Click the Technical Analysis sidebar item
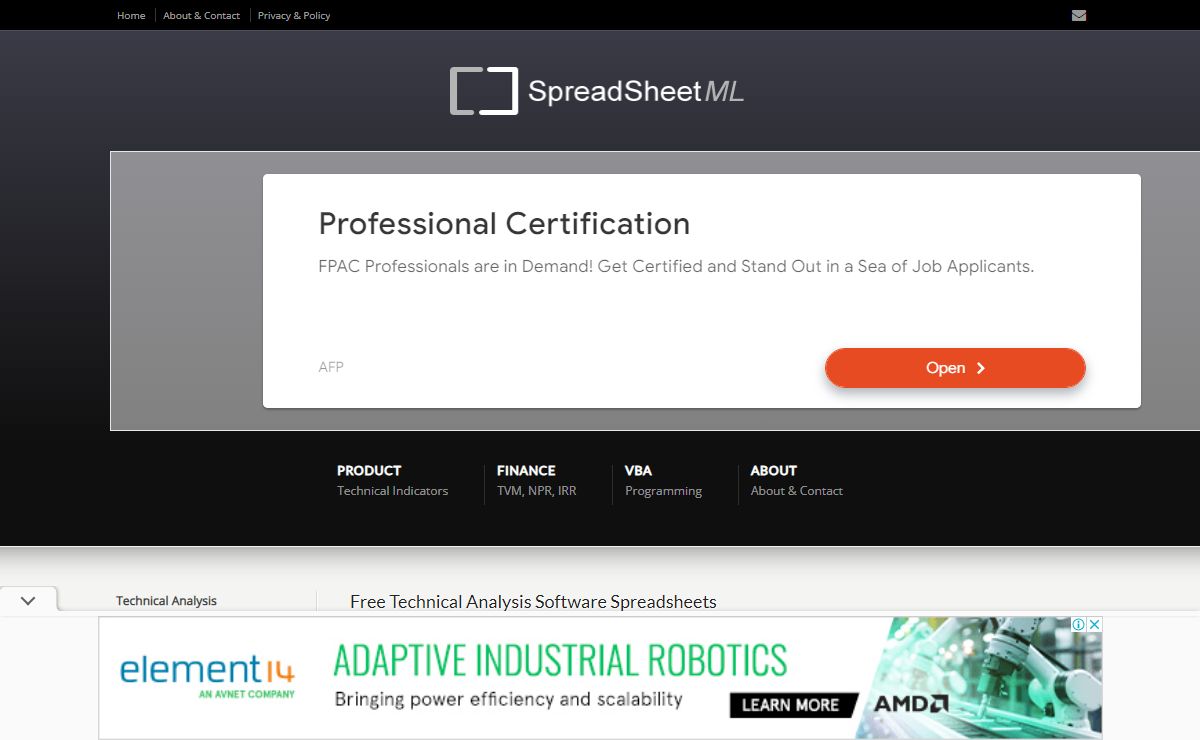This screenshot has width=1200, height=740. pos(166,601)
